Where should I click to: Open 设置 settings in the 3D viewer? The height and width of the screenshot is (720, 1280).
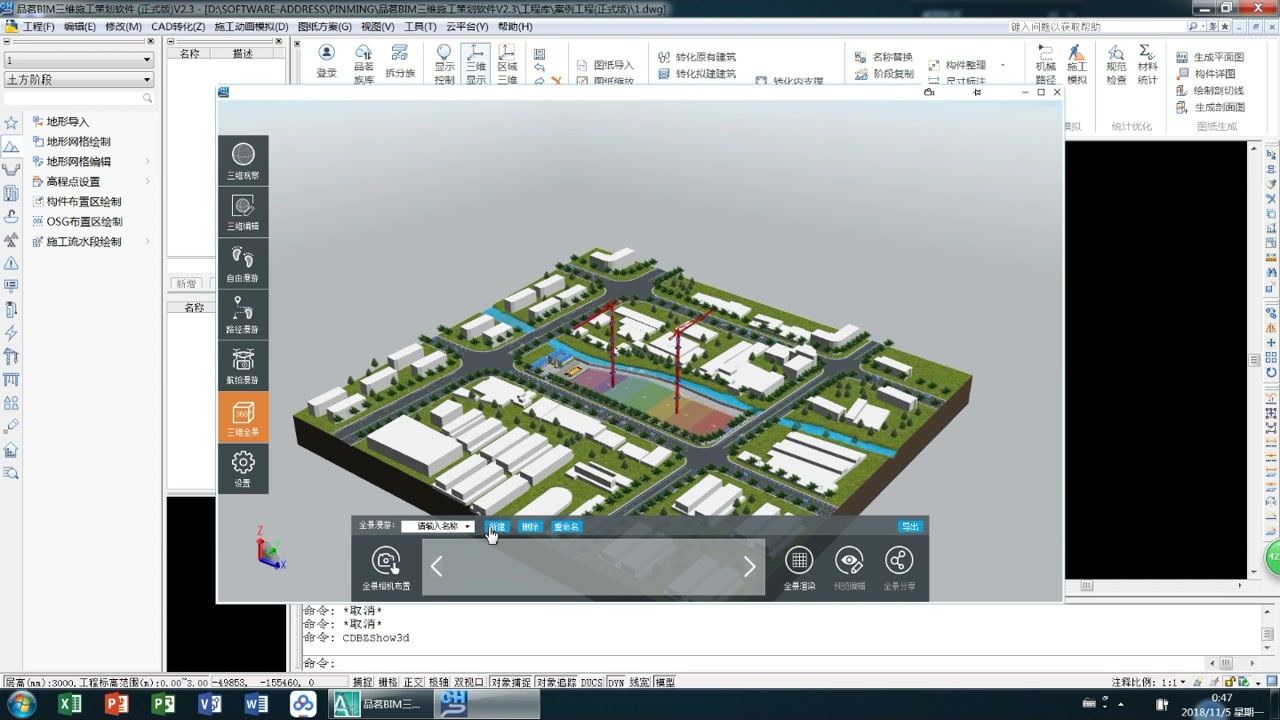243,468
